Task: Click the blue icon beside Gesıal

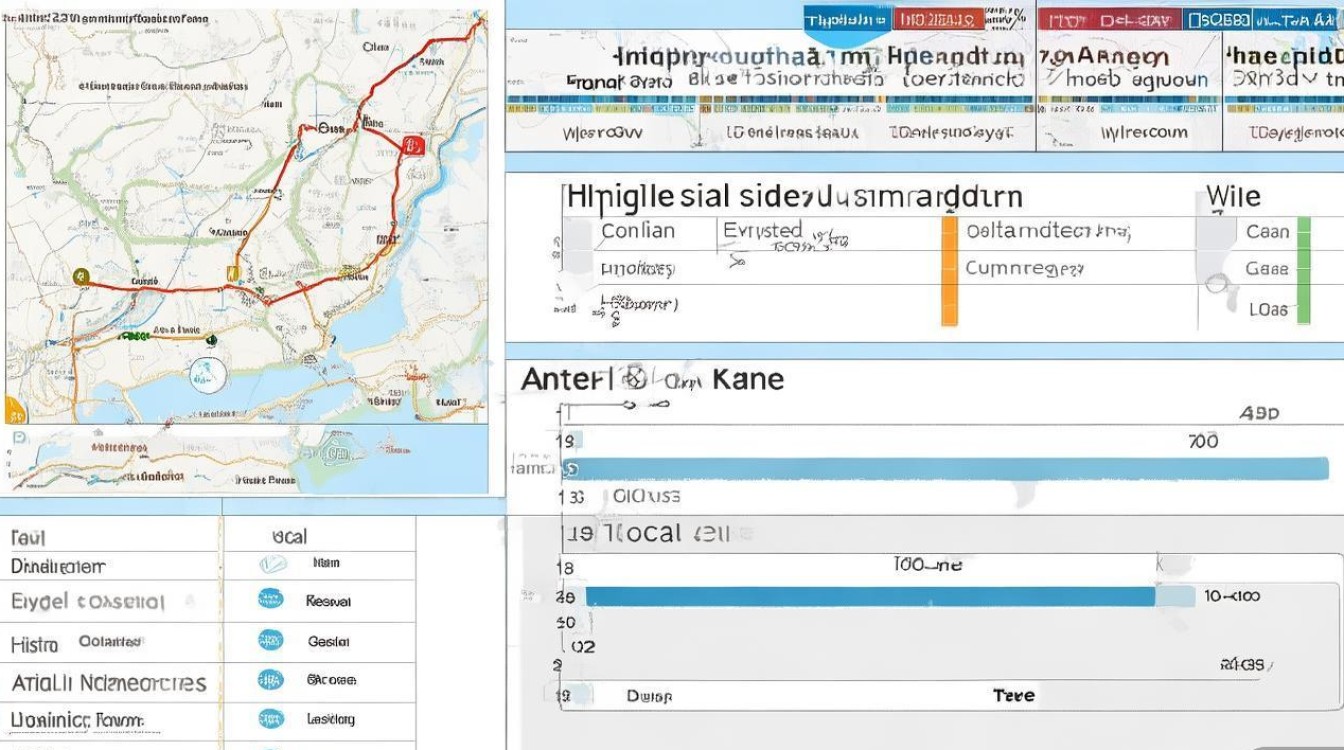Action: click(271, 640)
